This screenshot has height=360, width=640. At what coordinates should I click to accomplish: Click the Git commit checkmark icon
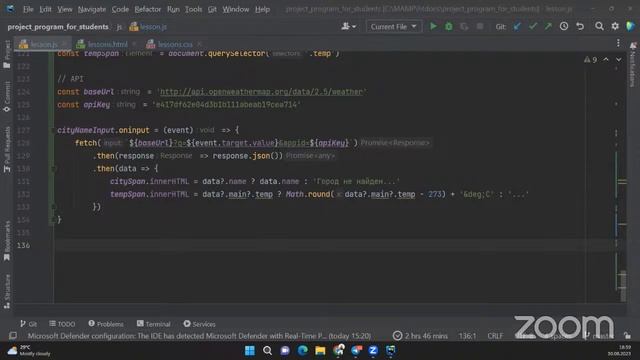pos(533,27)
